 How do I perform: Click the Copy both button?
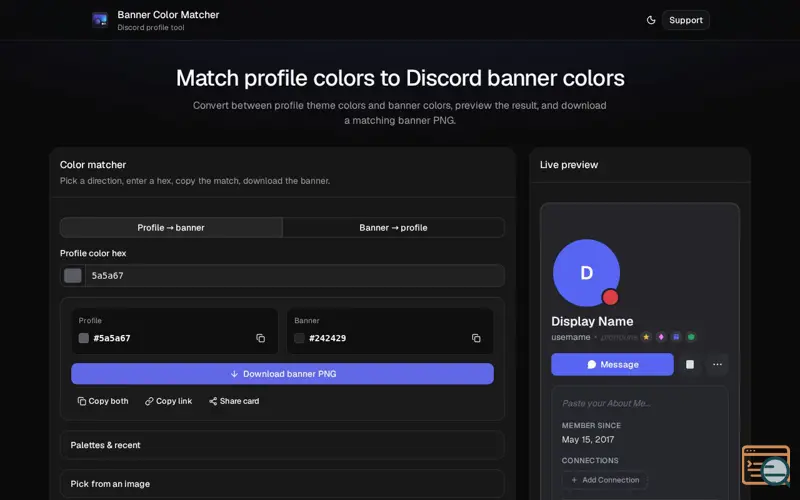click(x=103, y=401)
